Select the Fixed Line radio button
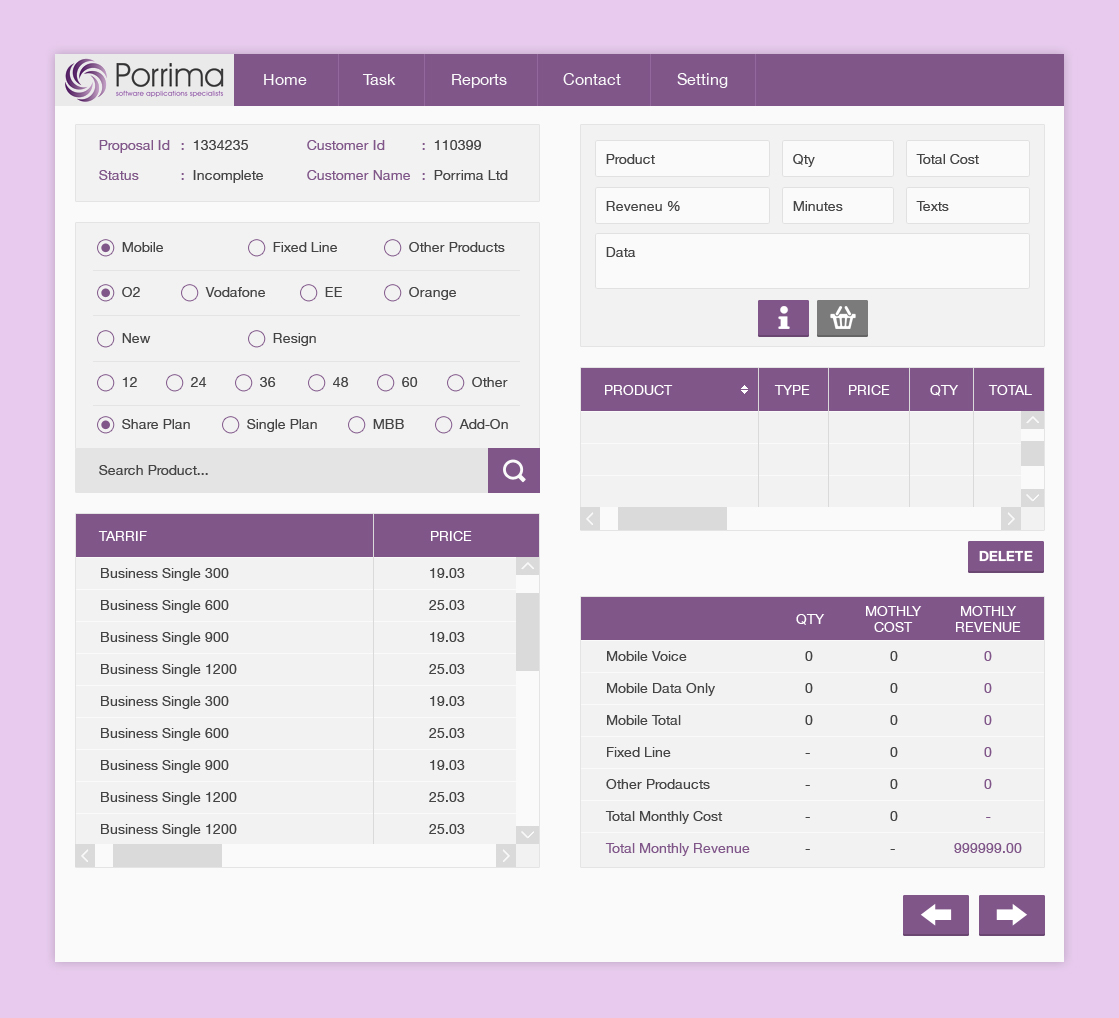1119x1018 pixels. point(256,248)
